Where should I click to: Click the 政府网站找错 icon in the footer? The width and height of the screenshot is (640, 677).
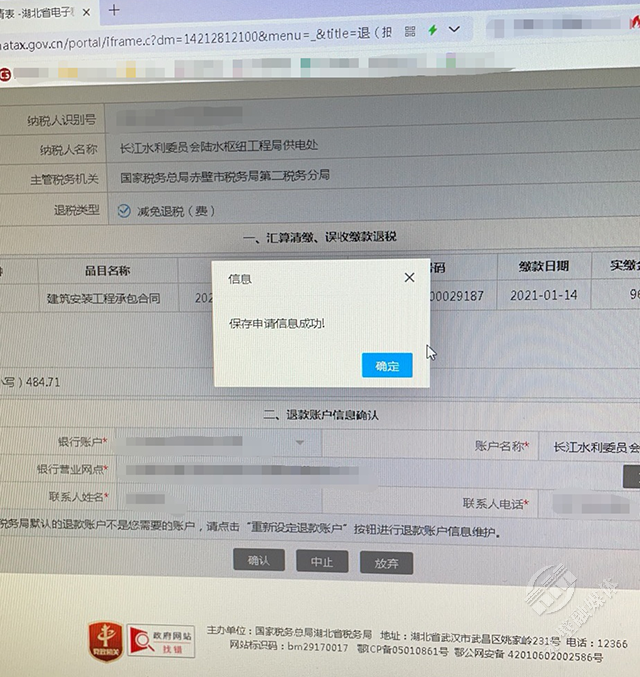click(161, 641)
